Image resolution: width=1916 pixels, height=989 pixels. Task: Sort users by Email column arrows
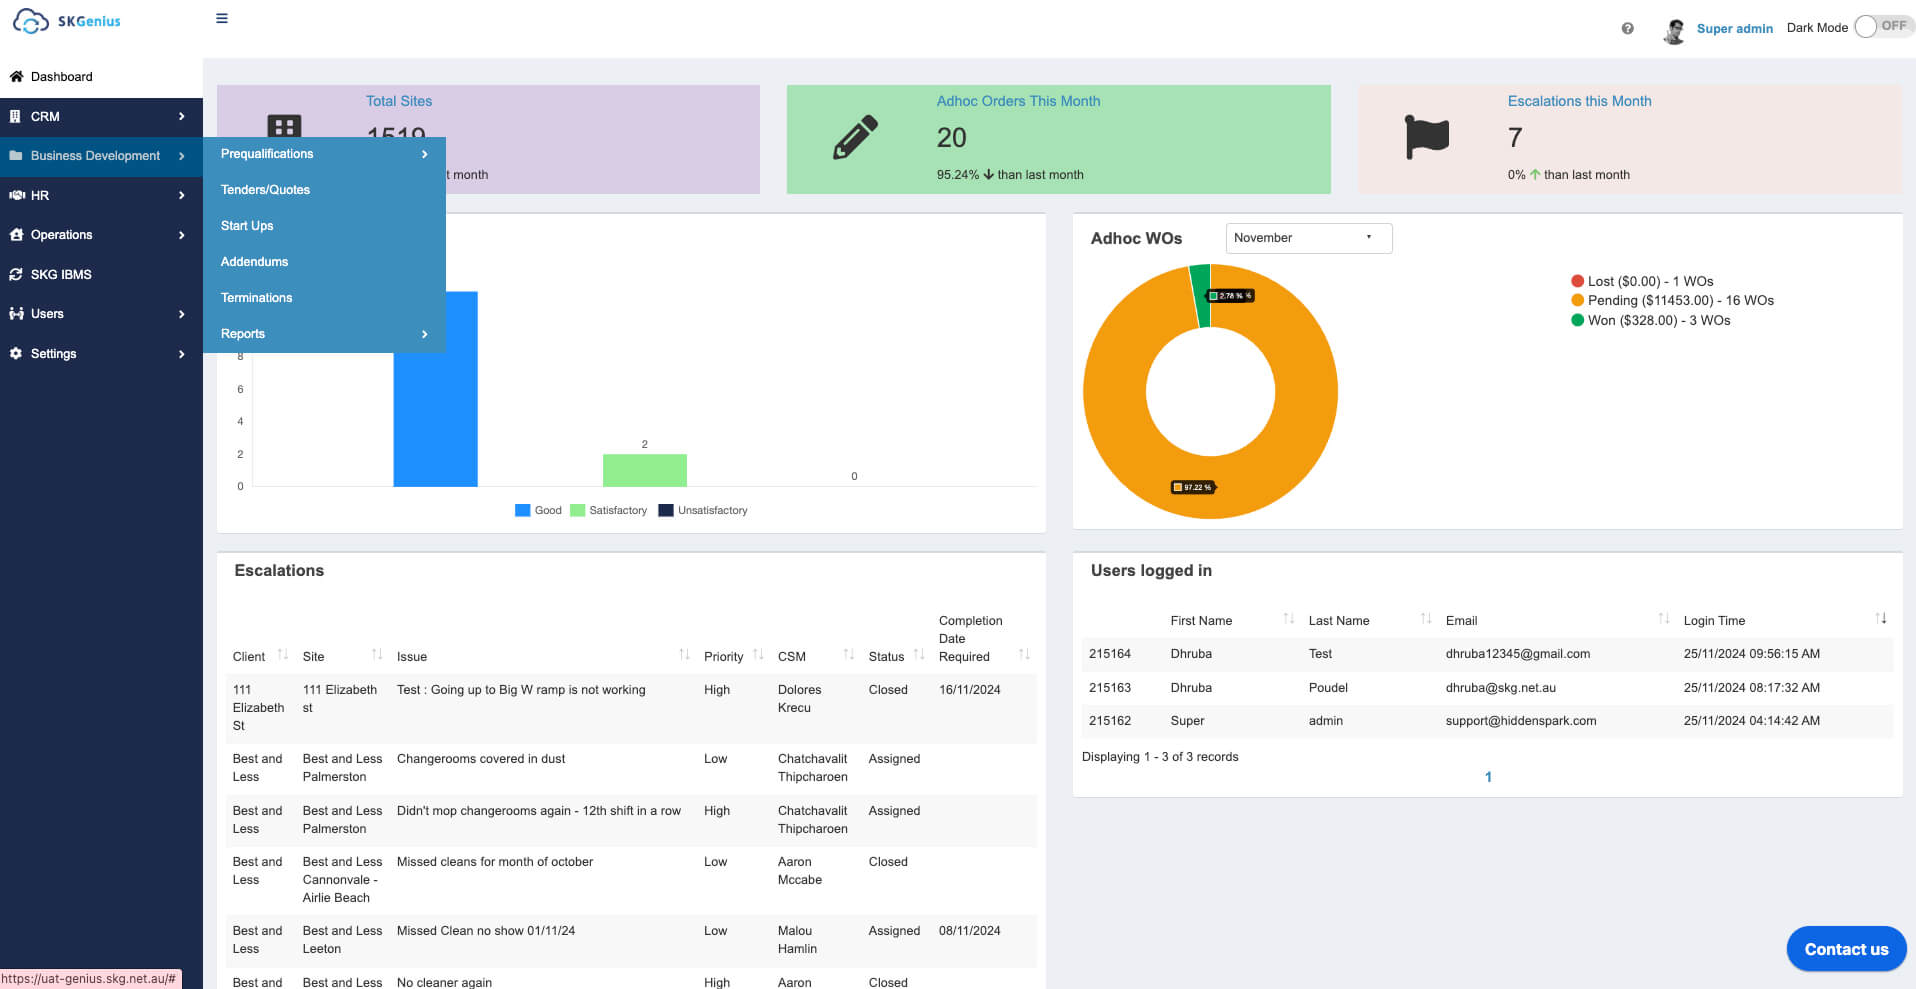coord(1664,619)
